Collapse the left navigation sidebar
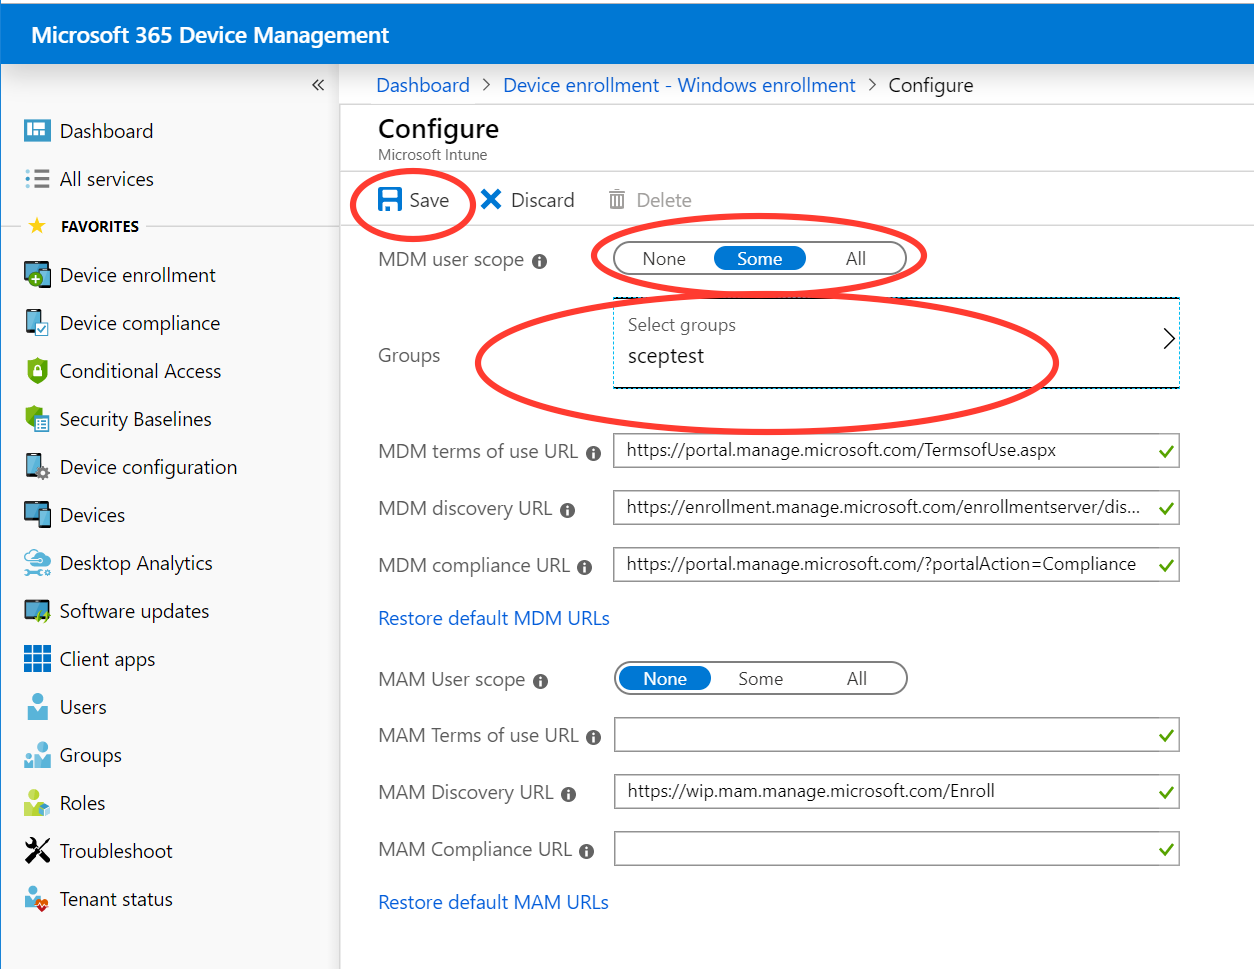This screenshot has width=1254, height=969. [318, 85]
